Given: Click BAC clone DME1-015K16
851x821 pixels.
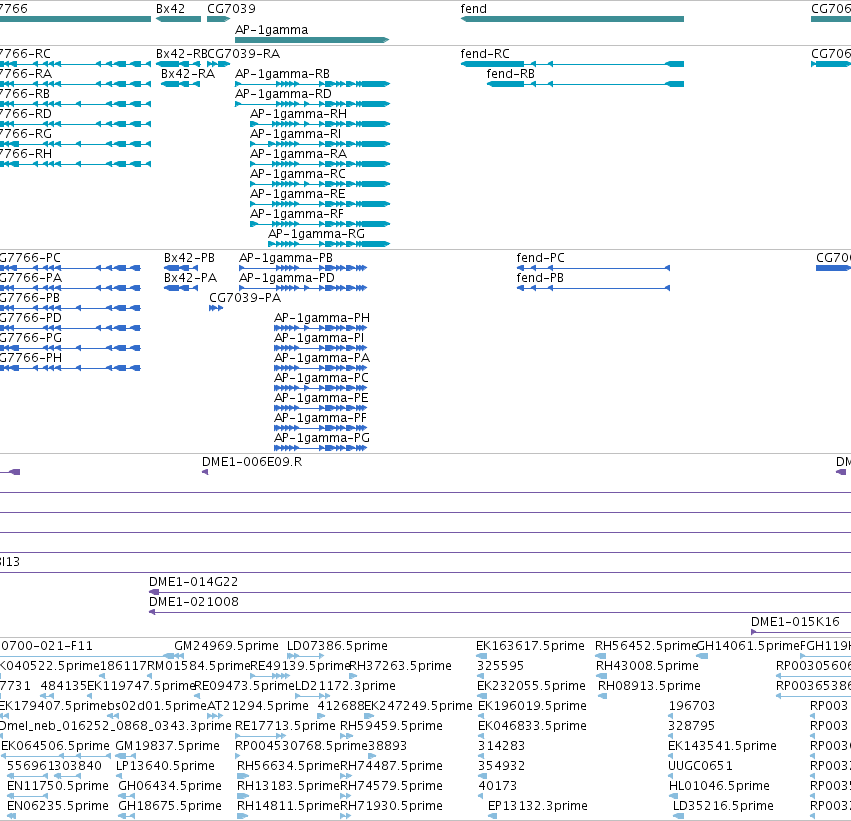Looking at the screenshot, I should pos(795,622).
